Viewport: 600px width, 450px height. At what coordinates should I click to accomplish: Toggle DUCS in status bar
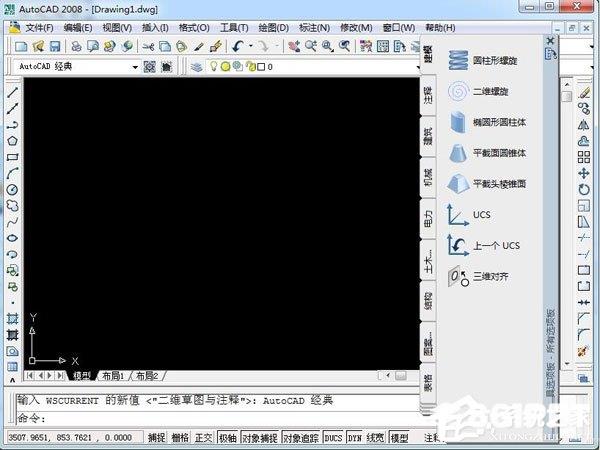pos(333,437)
